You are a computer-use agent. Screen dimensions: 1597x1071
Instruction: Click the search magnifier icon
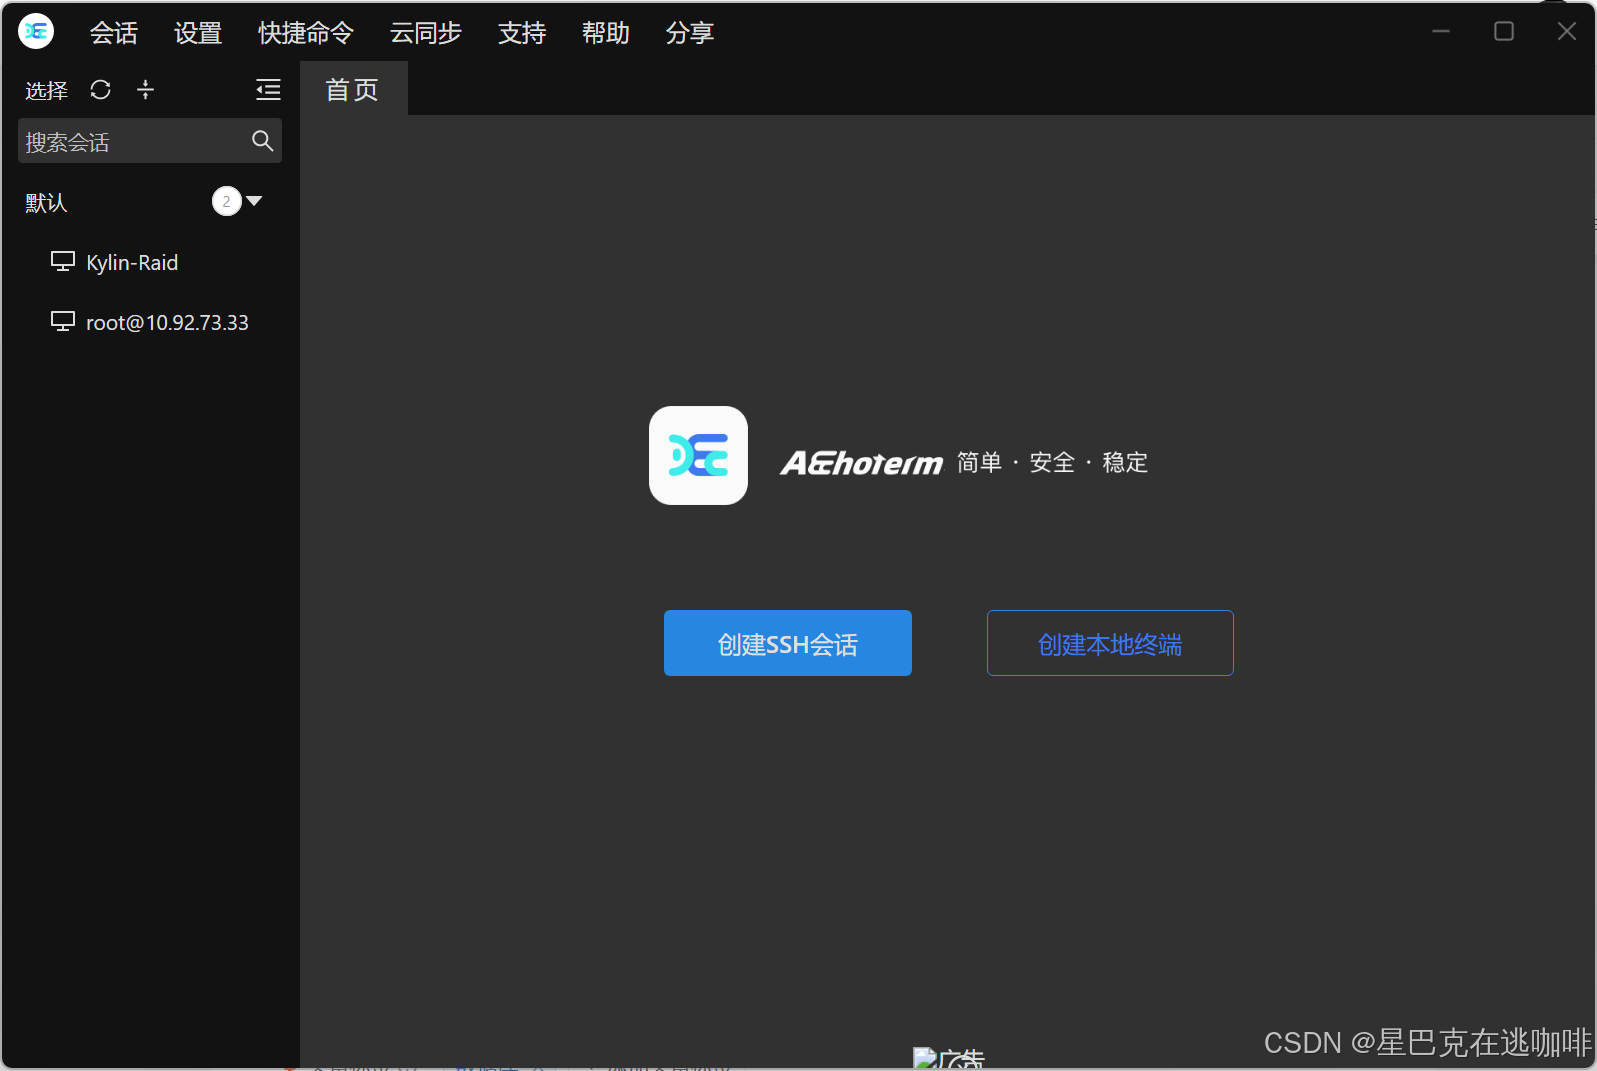pyautogui.click(x=262, y=141)
